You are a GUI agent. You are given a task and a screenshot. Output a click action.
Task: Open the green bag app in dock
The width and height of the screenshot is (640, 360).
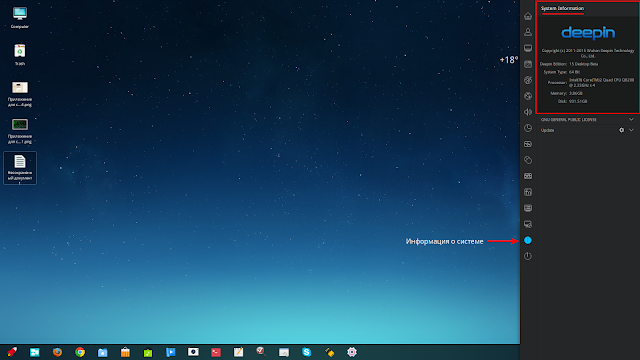click(148, 352)
